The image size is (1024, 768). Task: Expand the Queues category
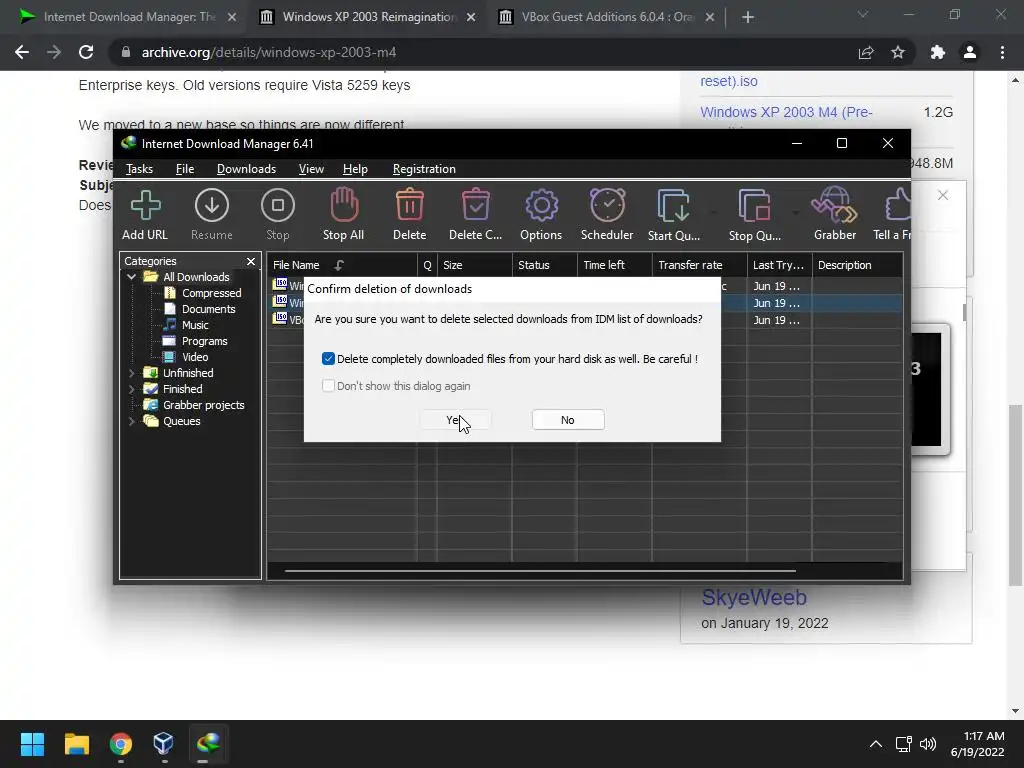point(131,421)
